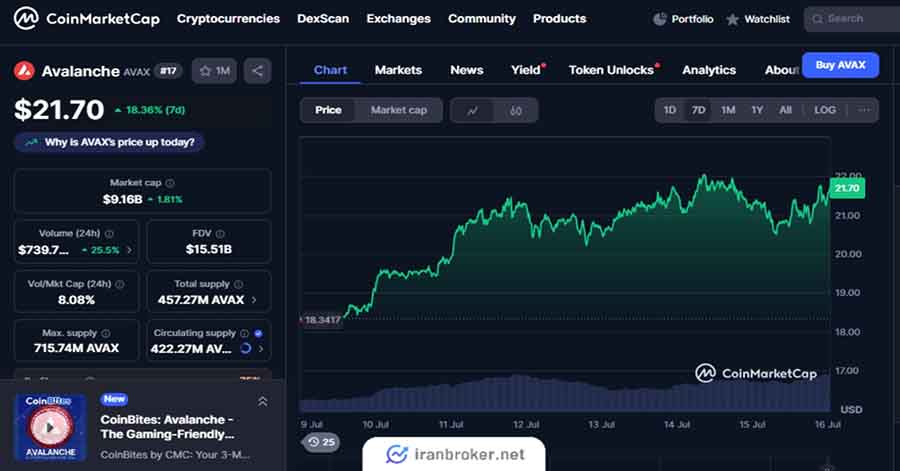Click Volume (24h) info icon

(109, 233)
